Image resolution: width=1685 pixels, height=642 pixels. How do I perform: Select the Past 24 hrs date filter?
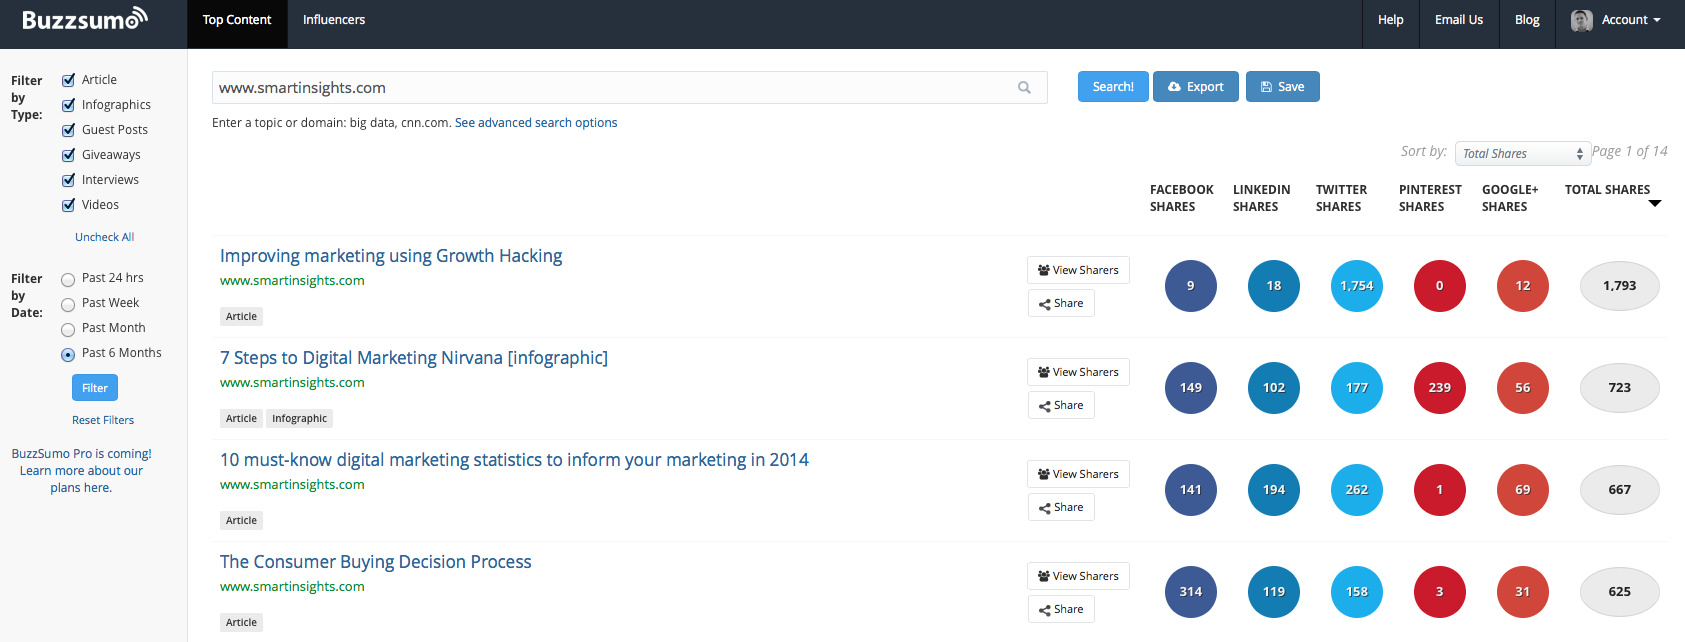coord(68,280)
